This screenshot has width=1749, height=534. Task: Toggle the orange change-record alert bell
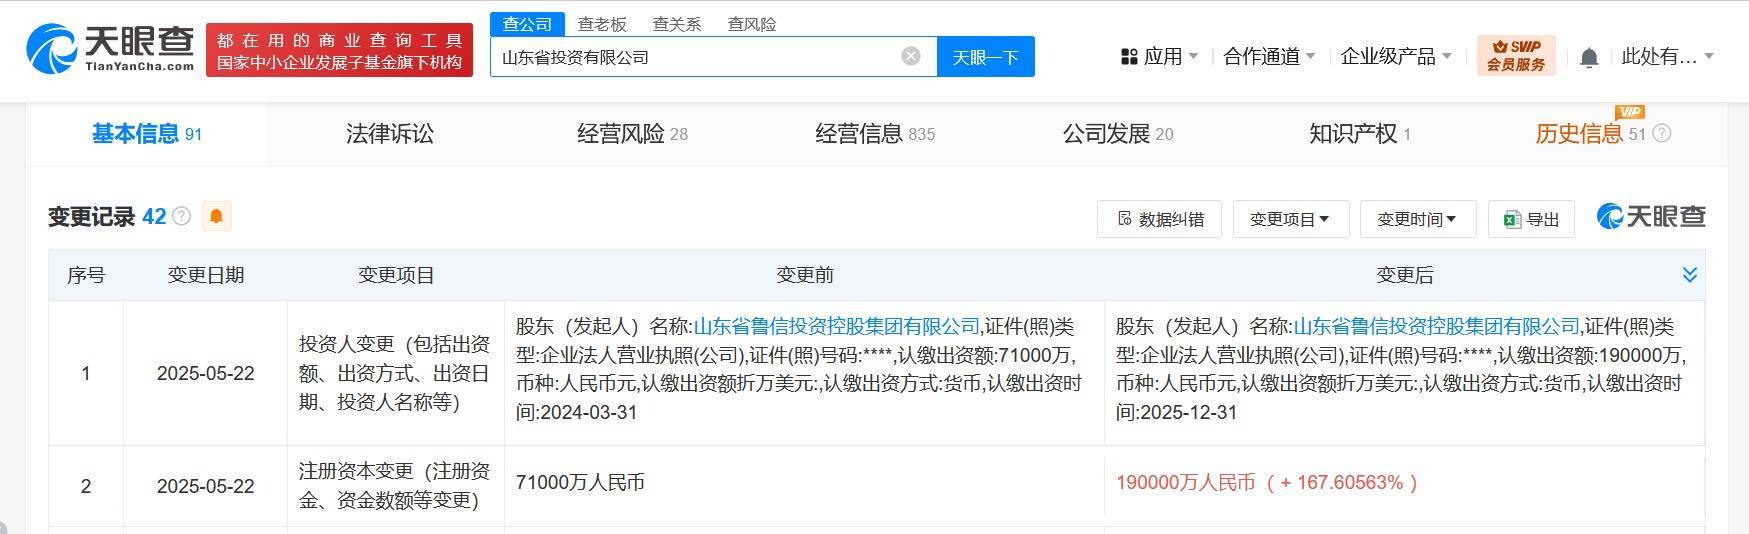[x=216, y=216]
